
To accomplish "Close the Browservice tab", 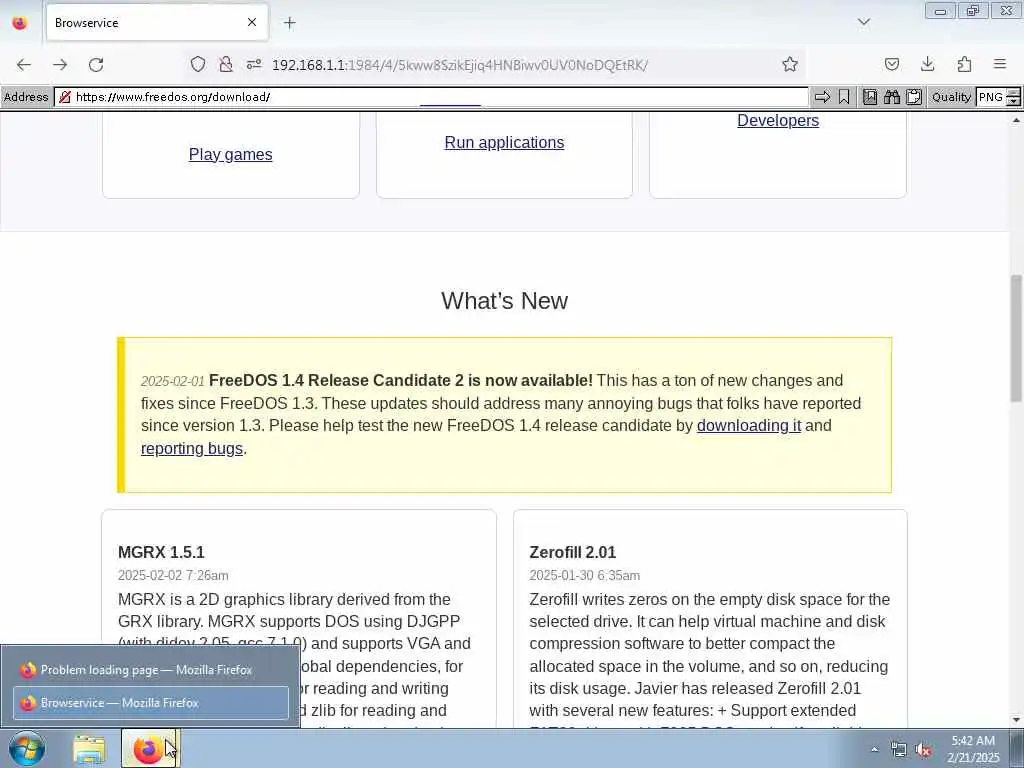I will coord(251,23).
